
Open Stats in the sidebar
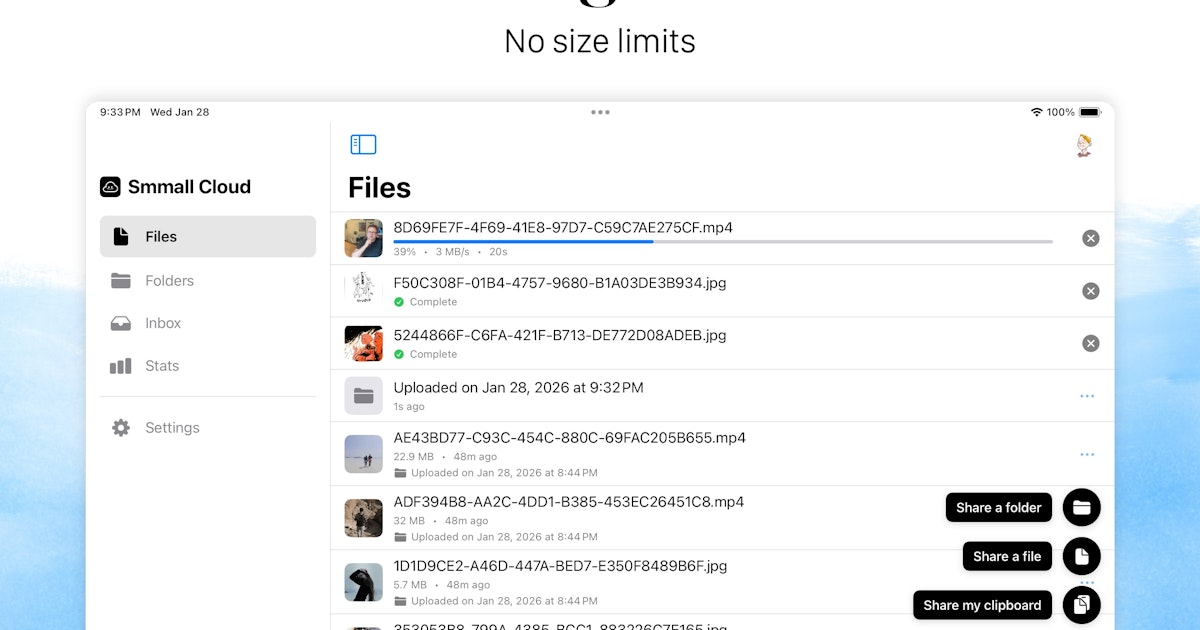pyautogui.click(x=208, y=366)
